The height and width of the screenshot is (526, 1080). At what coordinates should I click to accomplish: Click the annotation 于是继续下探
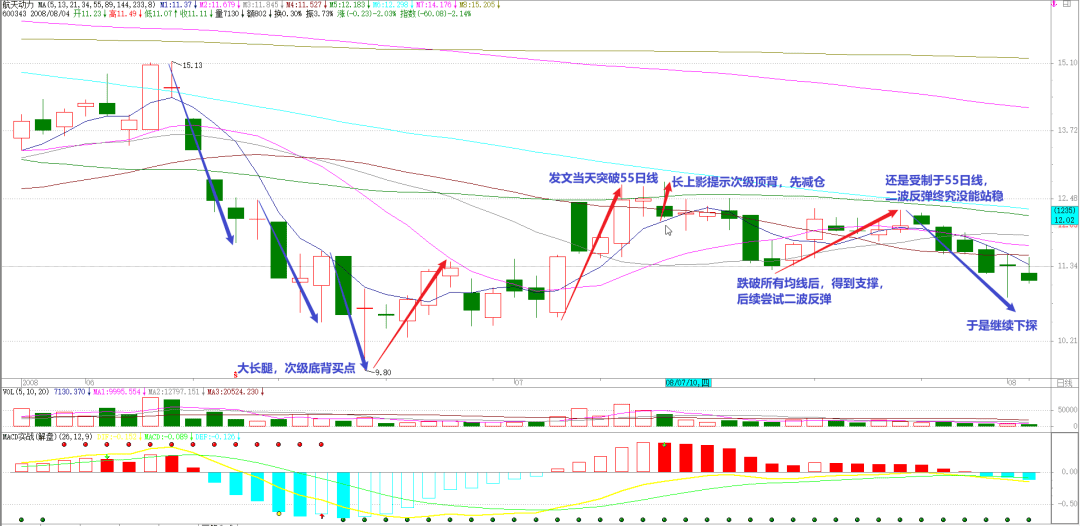tap(1001, 325)
